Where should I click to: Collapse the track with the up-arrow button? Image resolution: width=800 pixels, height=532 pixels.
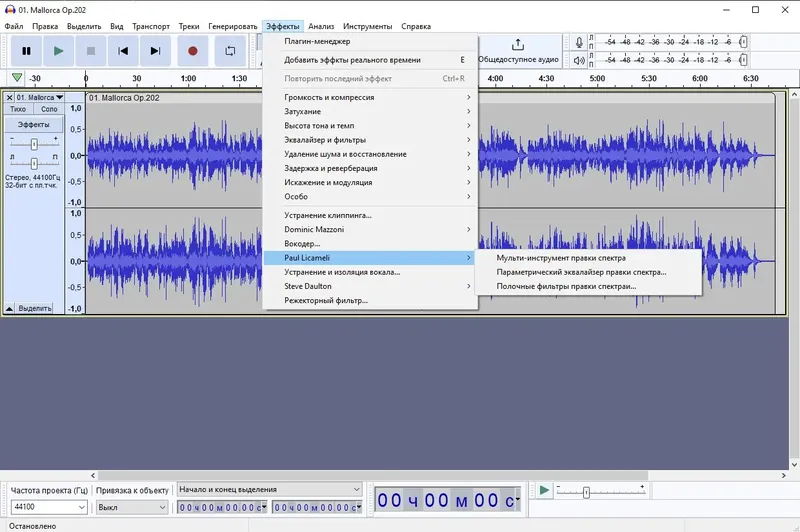(x=9, y=308)
